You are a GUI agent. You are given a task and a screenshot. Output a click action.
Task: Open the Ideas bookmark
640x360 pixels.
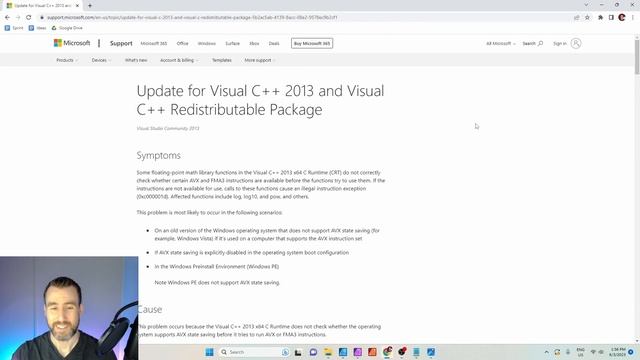pyautogui.click(x=38, y=28)
